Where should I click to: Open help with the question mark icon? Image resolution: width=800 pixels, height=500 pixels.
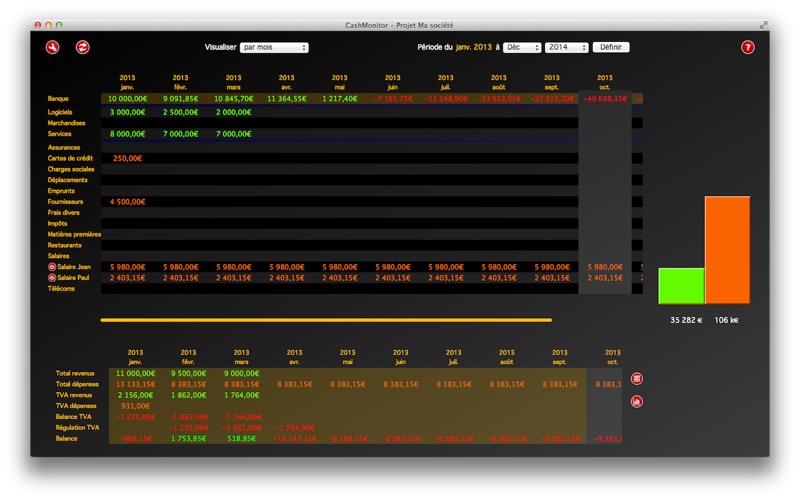[x=747, y=47]
